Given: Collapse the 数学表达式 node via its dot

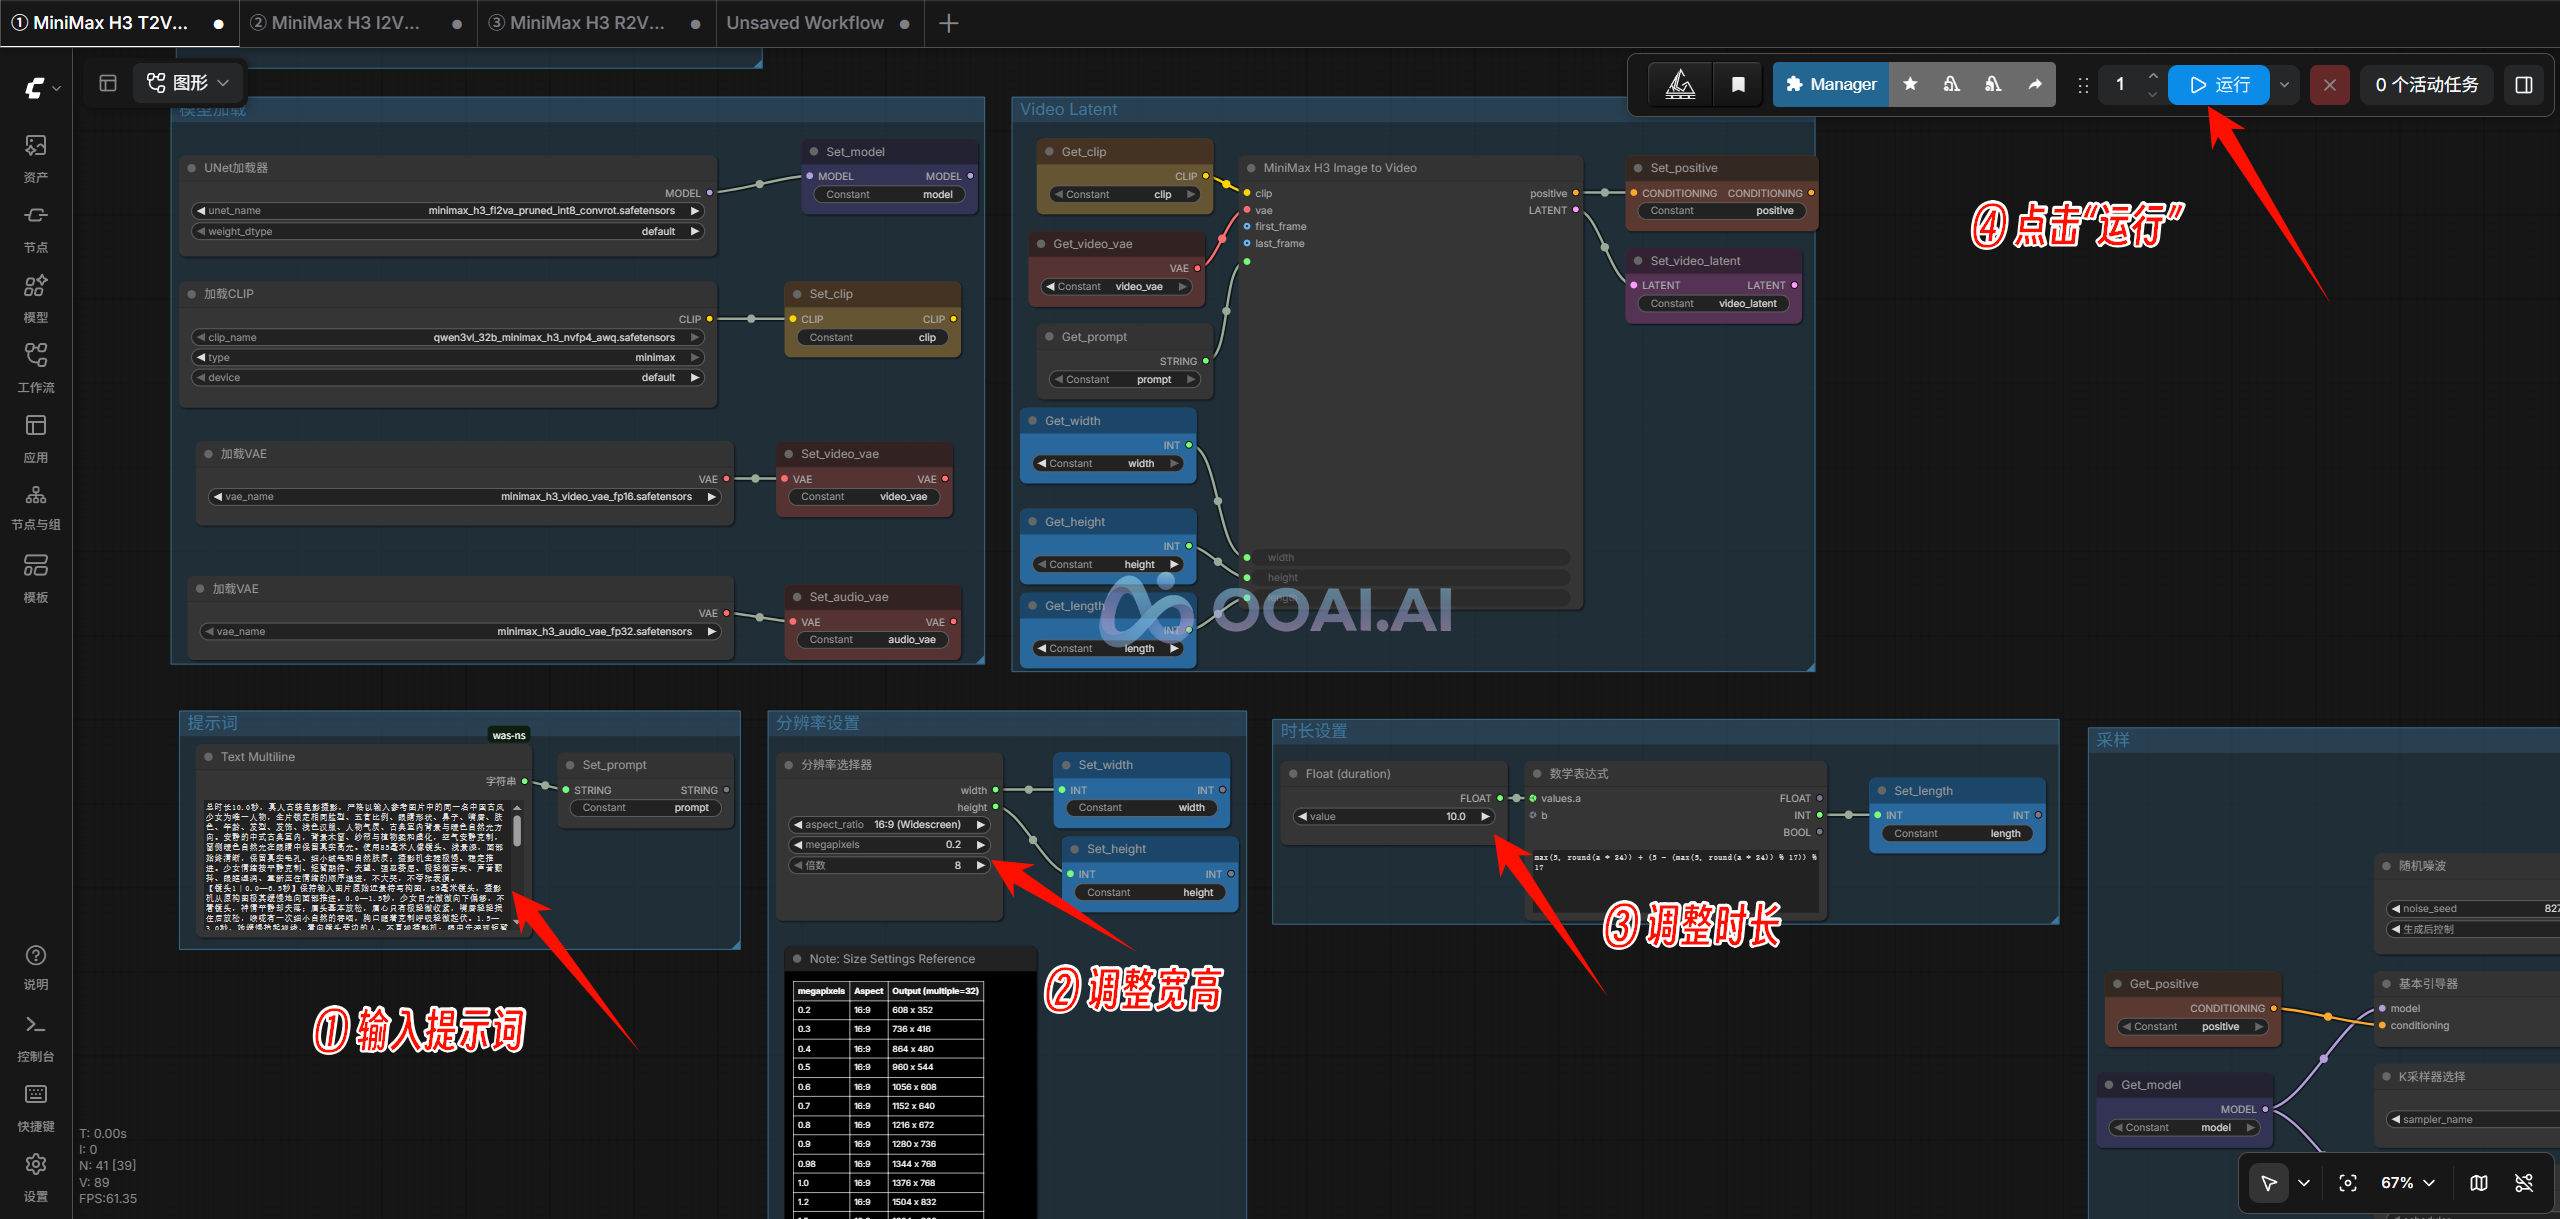Looking at the screenshot, I should click(1537, 774).
